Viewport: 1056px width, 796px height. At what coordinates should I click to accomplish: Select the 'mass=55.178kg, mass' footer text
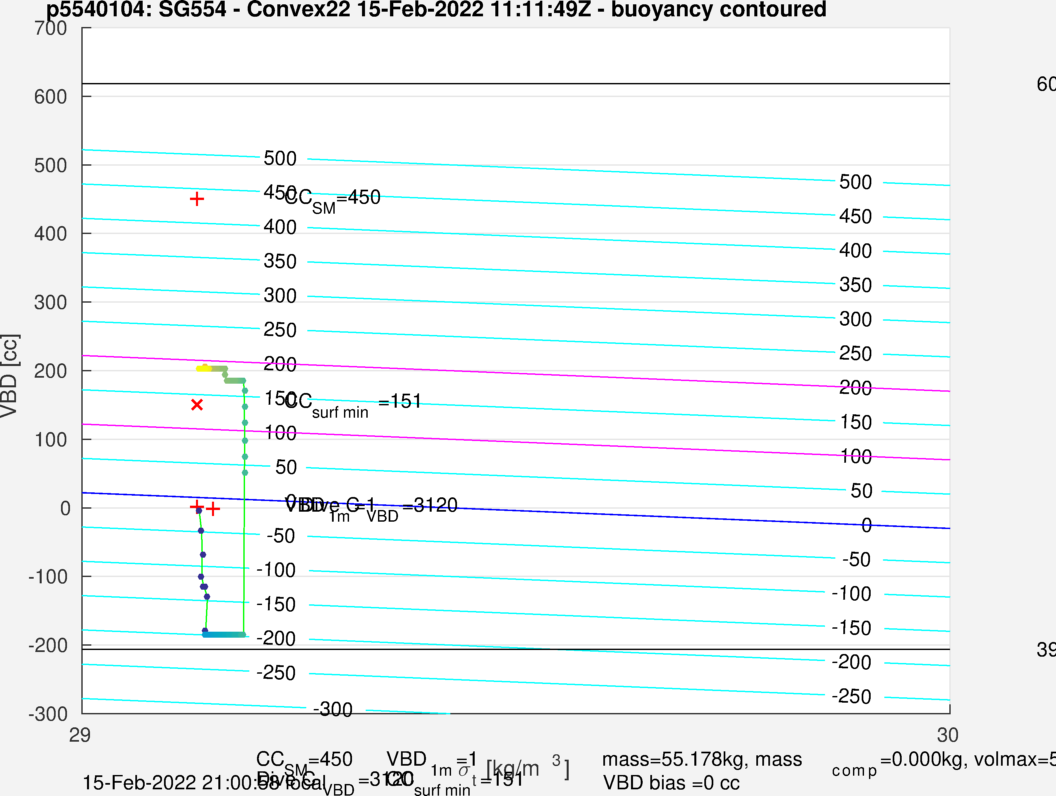702,760
